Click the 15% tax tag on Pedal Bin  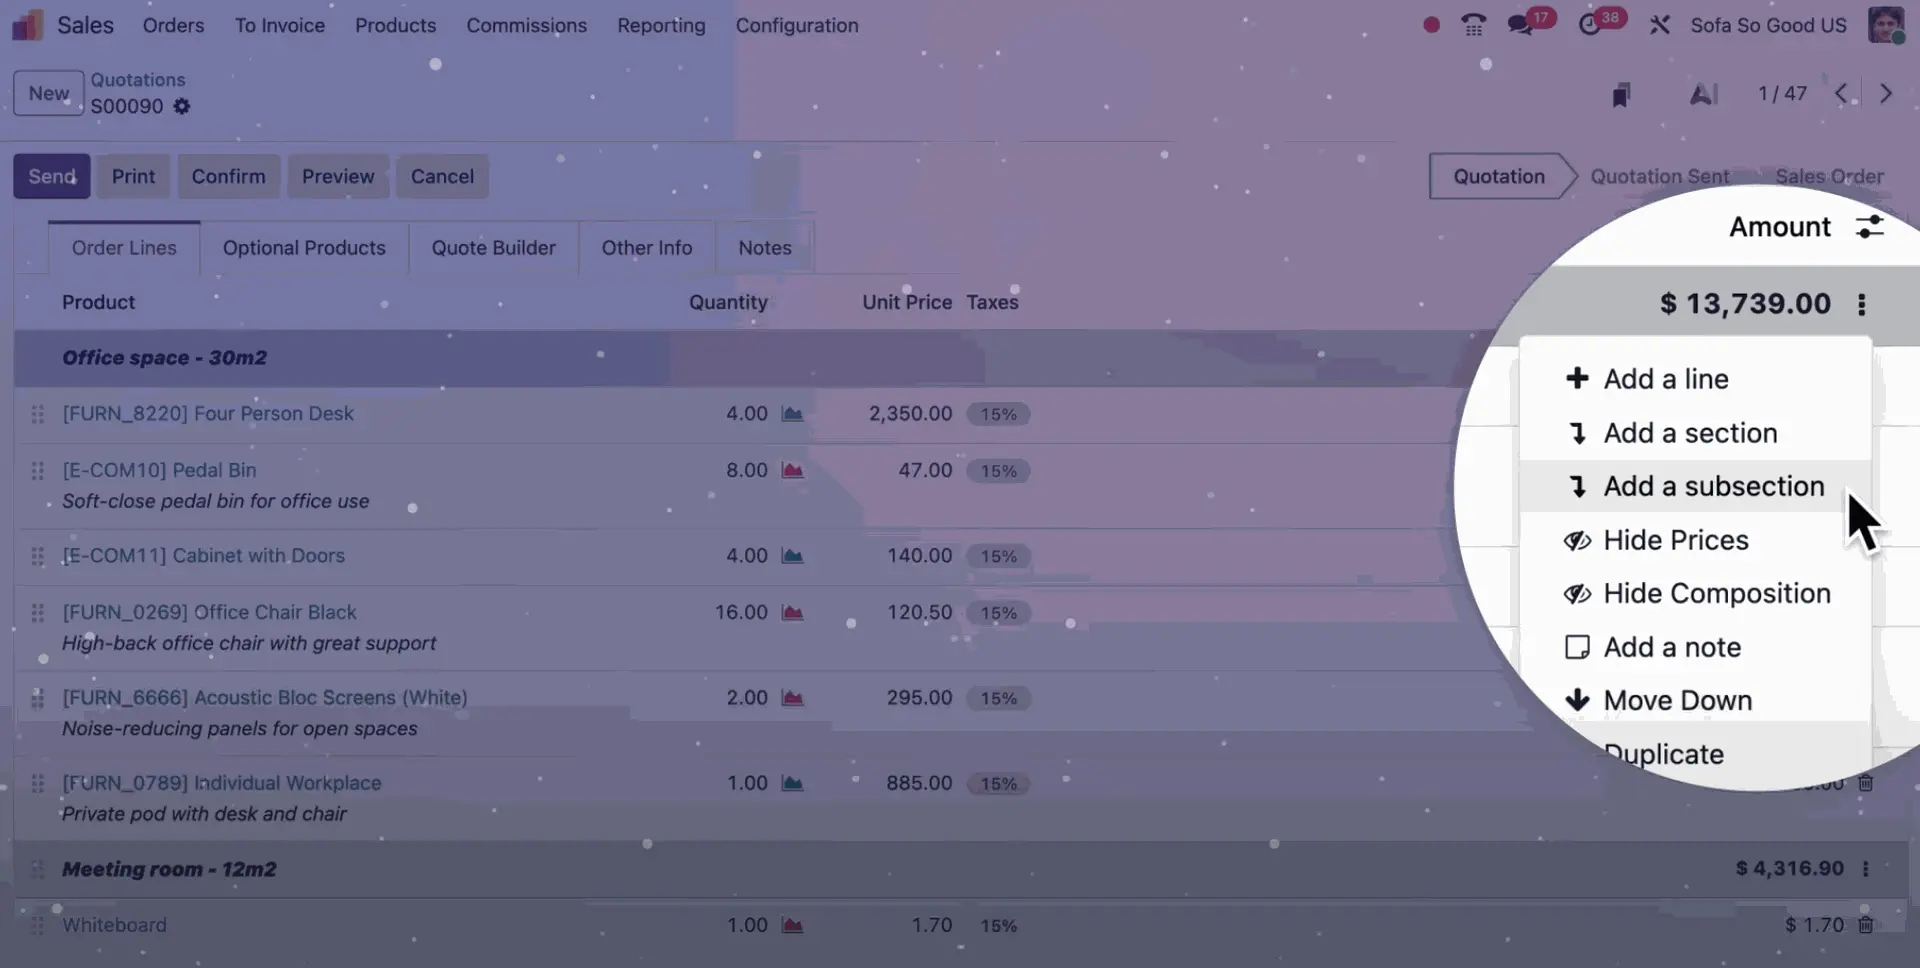(998, 471)
